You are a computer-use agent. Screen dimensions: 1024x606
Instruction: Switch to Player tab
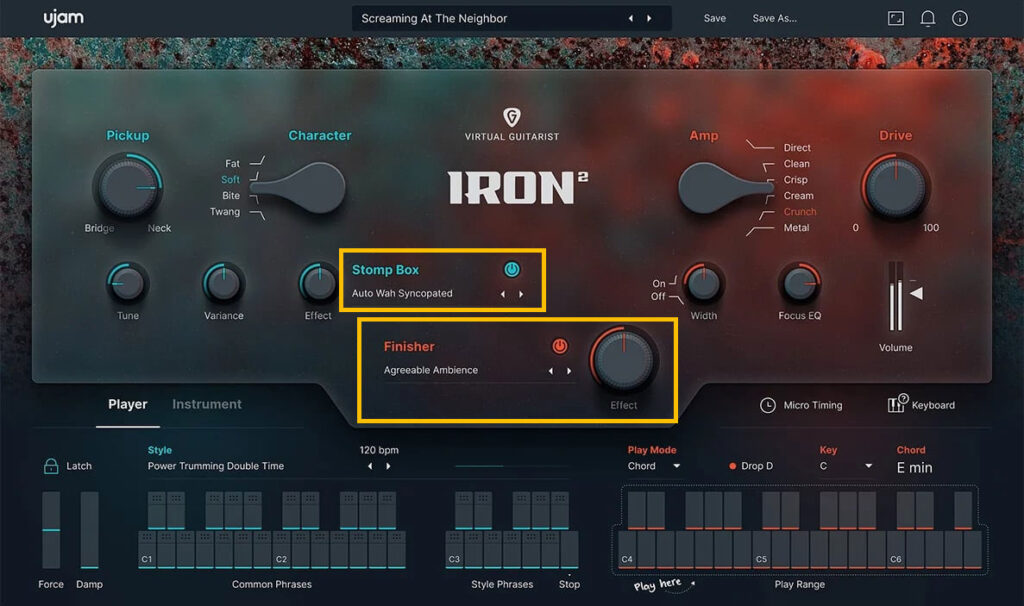pyautogui.click(x=127, y=404)
